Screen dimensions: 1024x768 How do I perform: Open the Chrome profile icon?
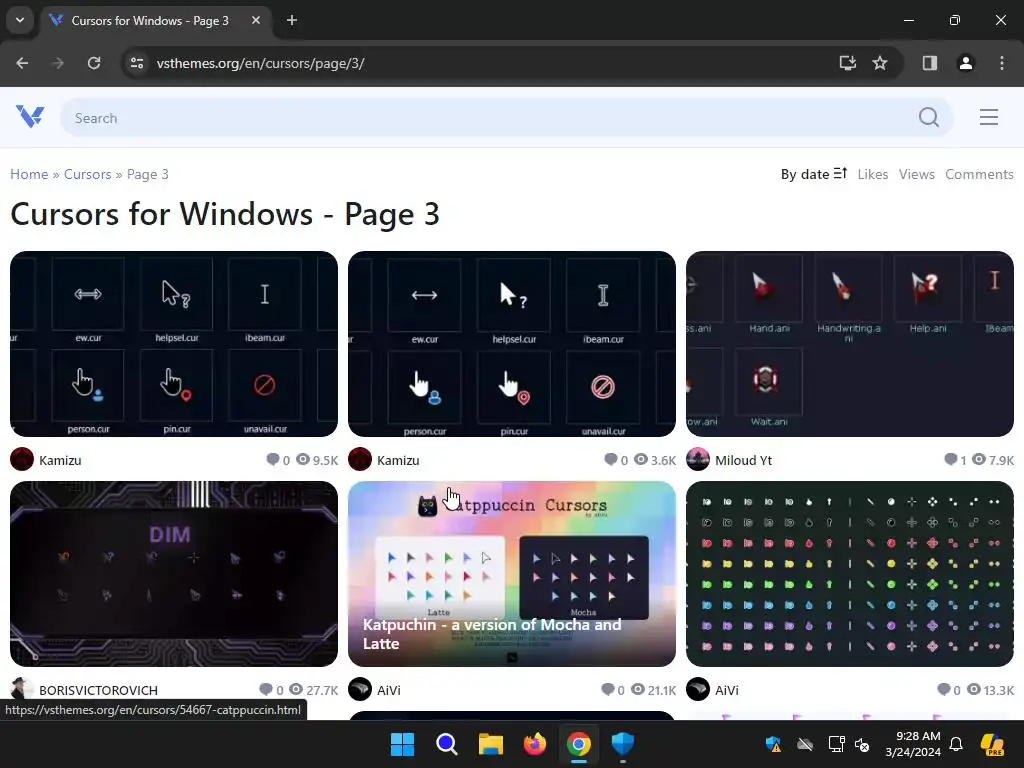click(x=966, y=63)
